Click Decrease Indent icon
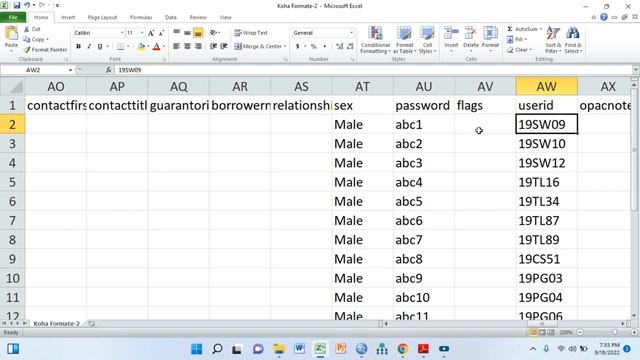Screen dimensions: 640x360 213,47
